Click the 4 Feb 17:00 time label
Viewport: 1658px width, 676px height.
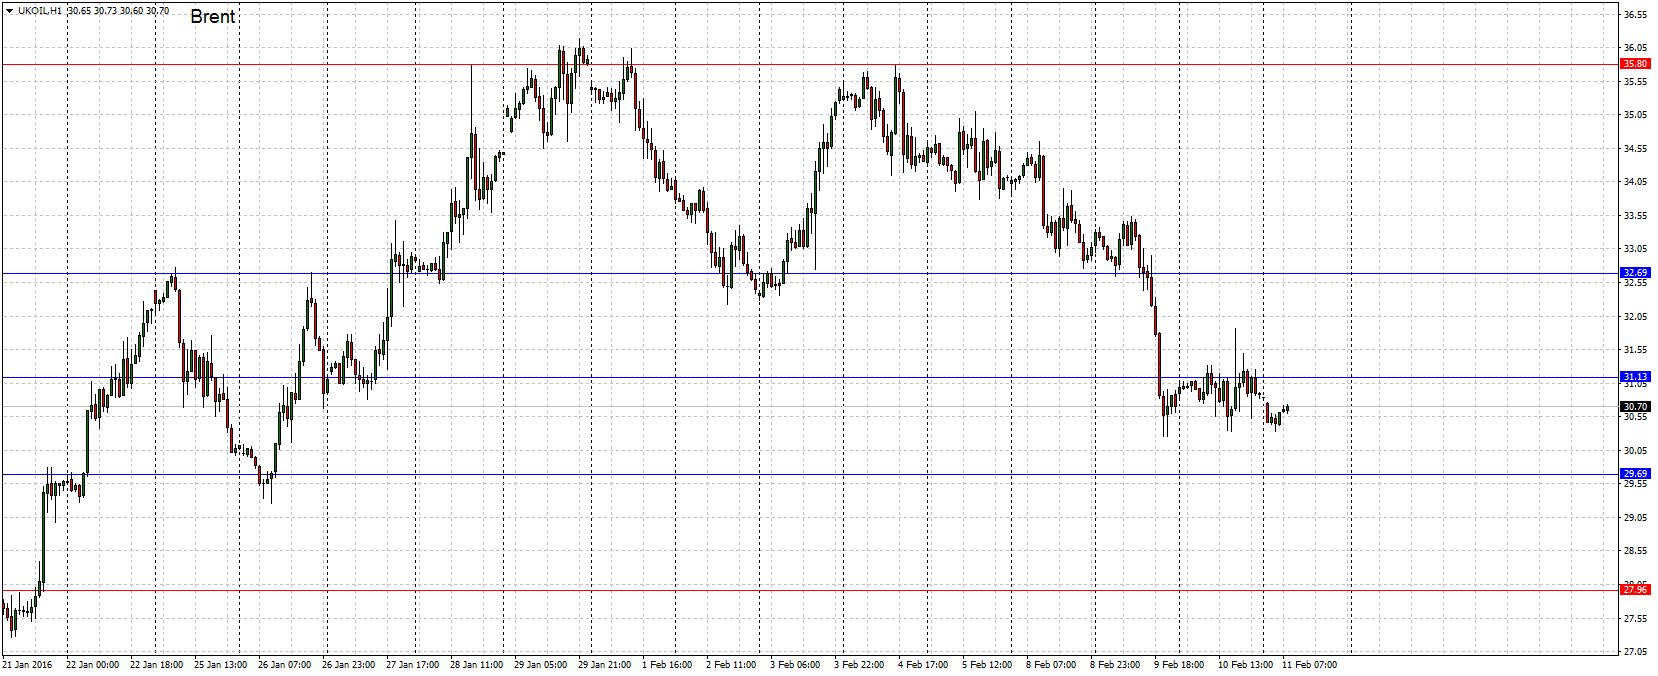(x=922, y=664)
